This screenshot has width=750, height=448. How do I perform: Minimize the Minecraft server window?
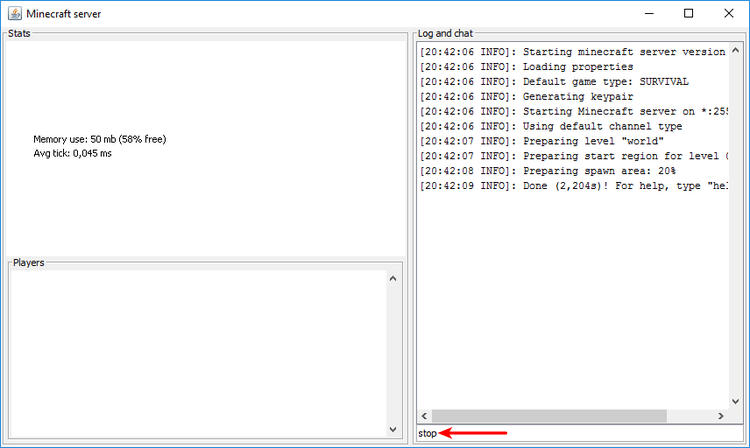click(x=649, y=13)
